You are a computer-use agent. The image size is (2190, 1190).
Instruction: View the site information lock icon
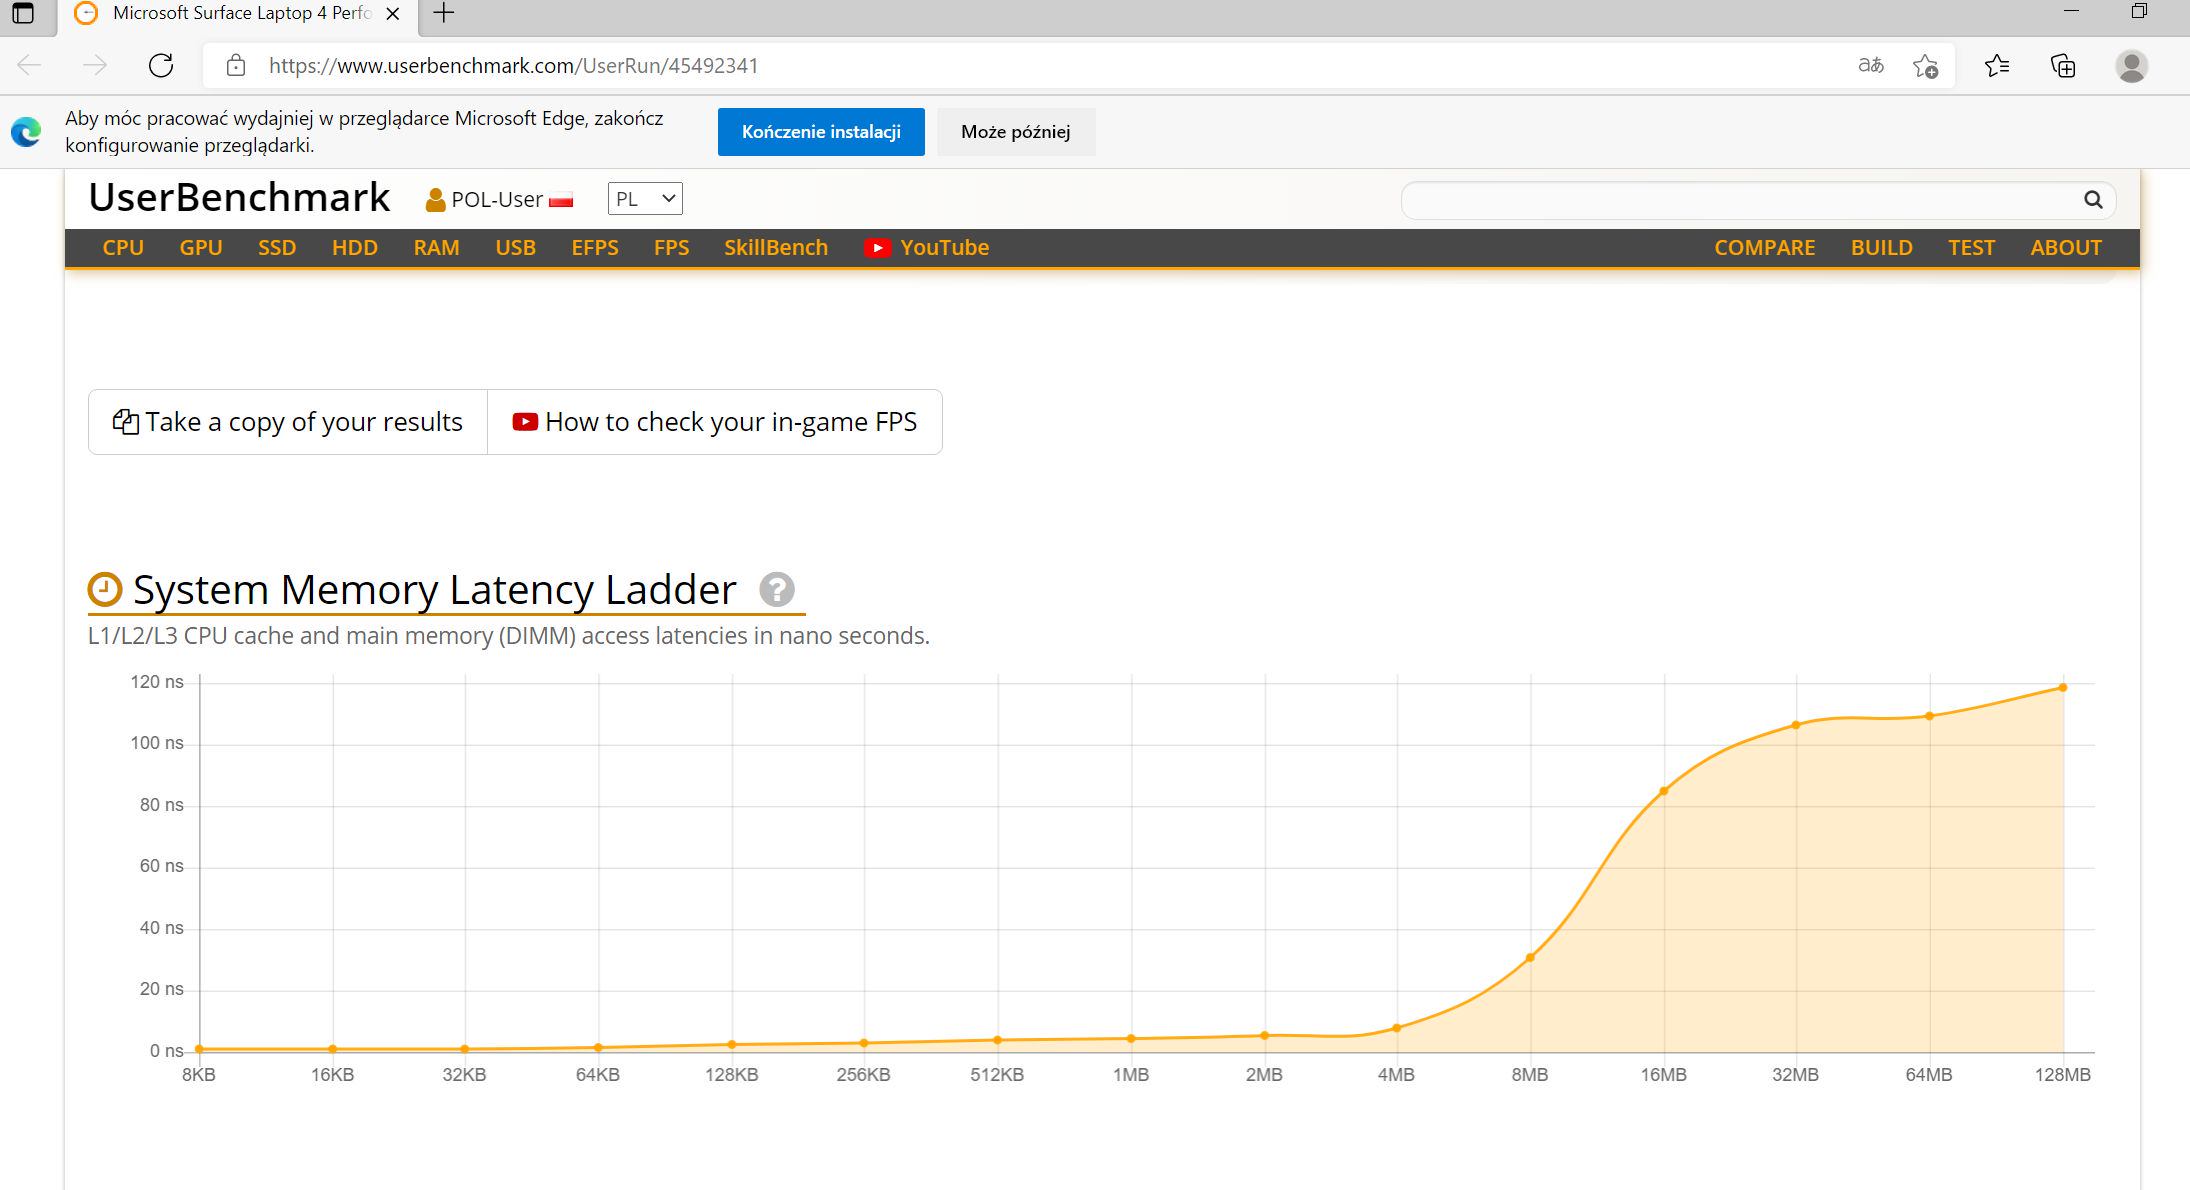(236, 66)
